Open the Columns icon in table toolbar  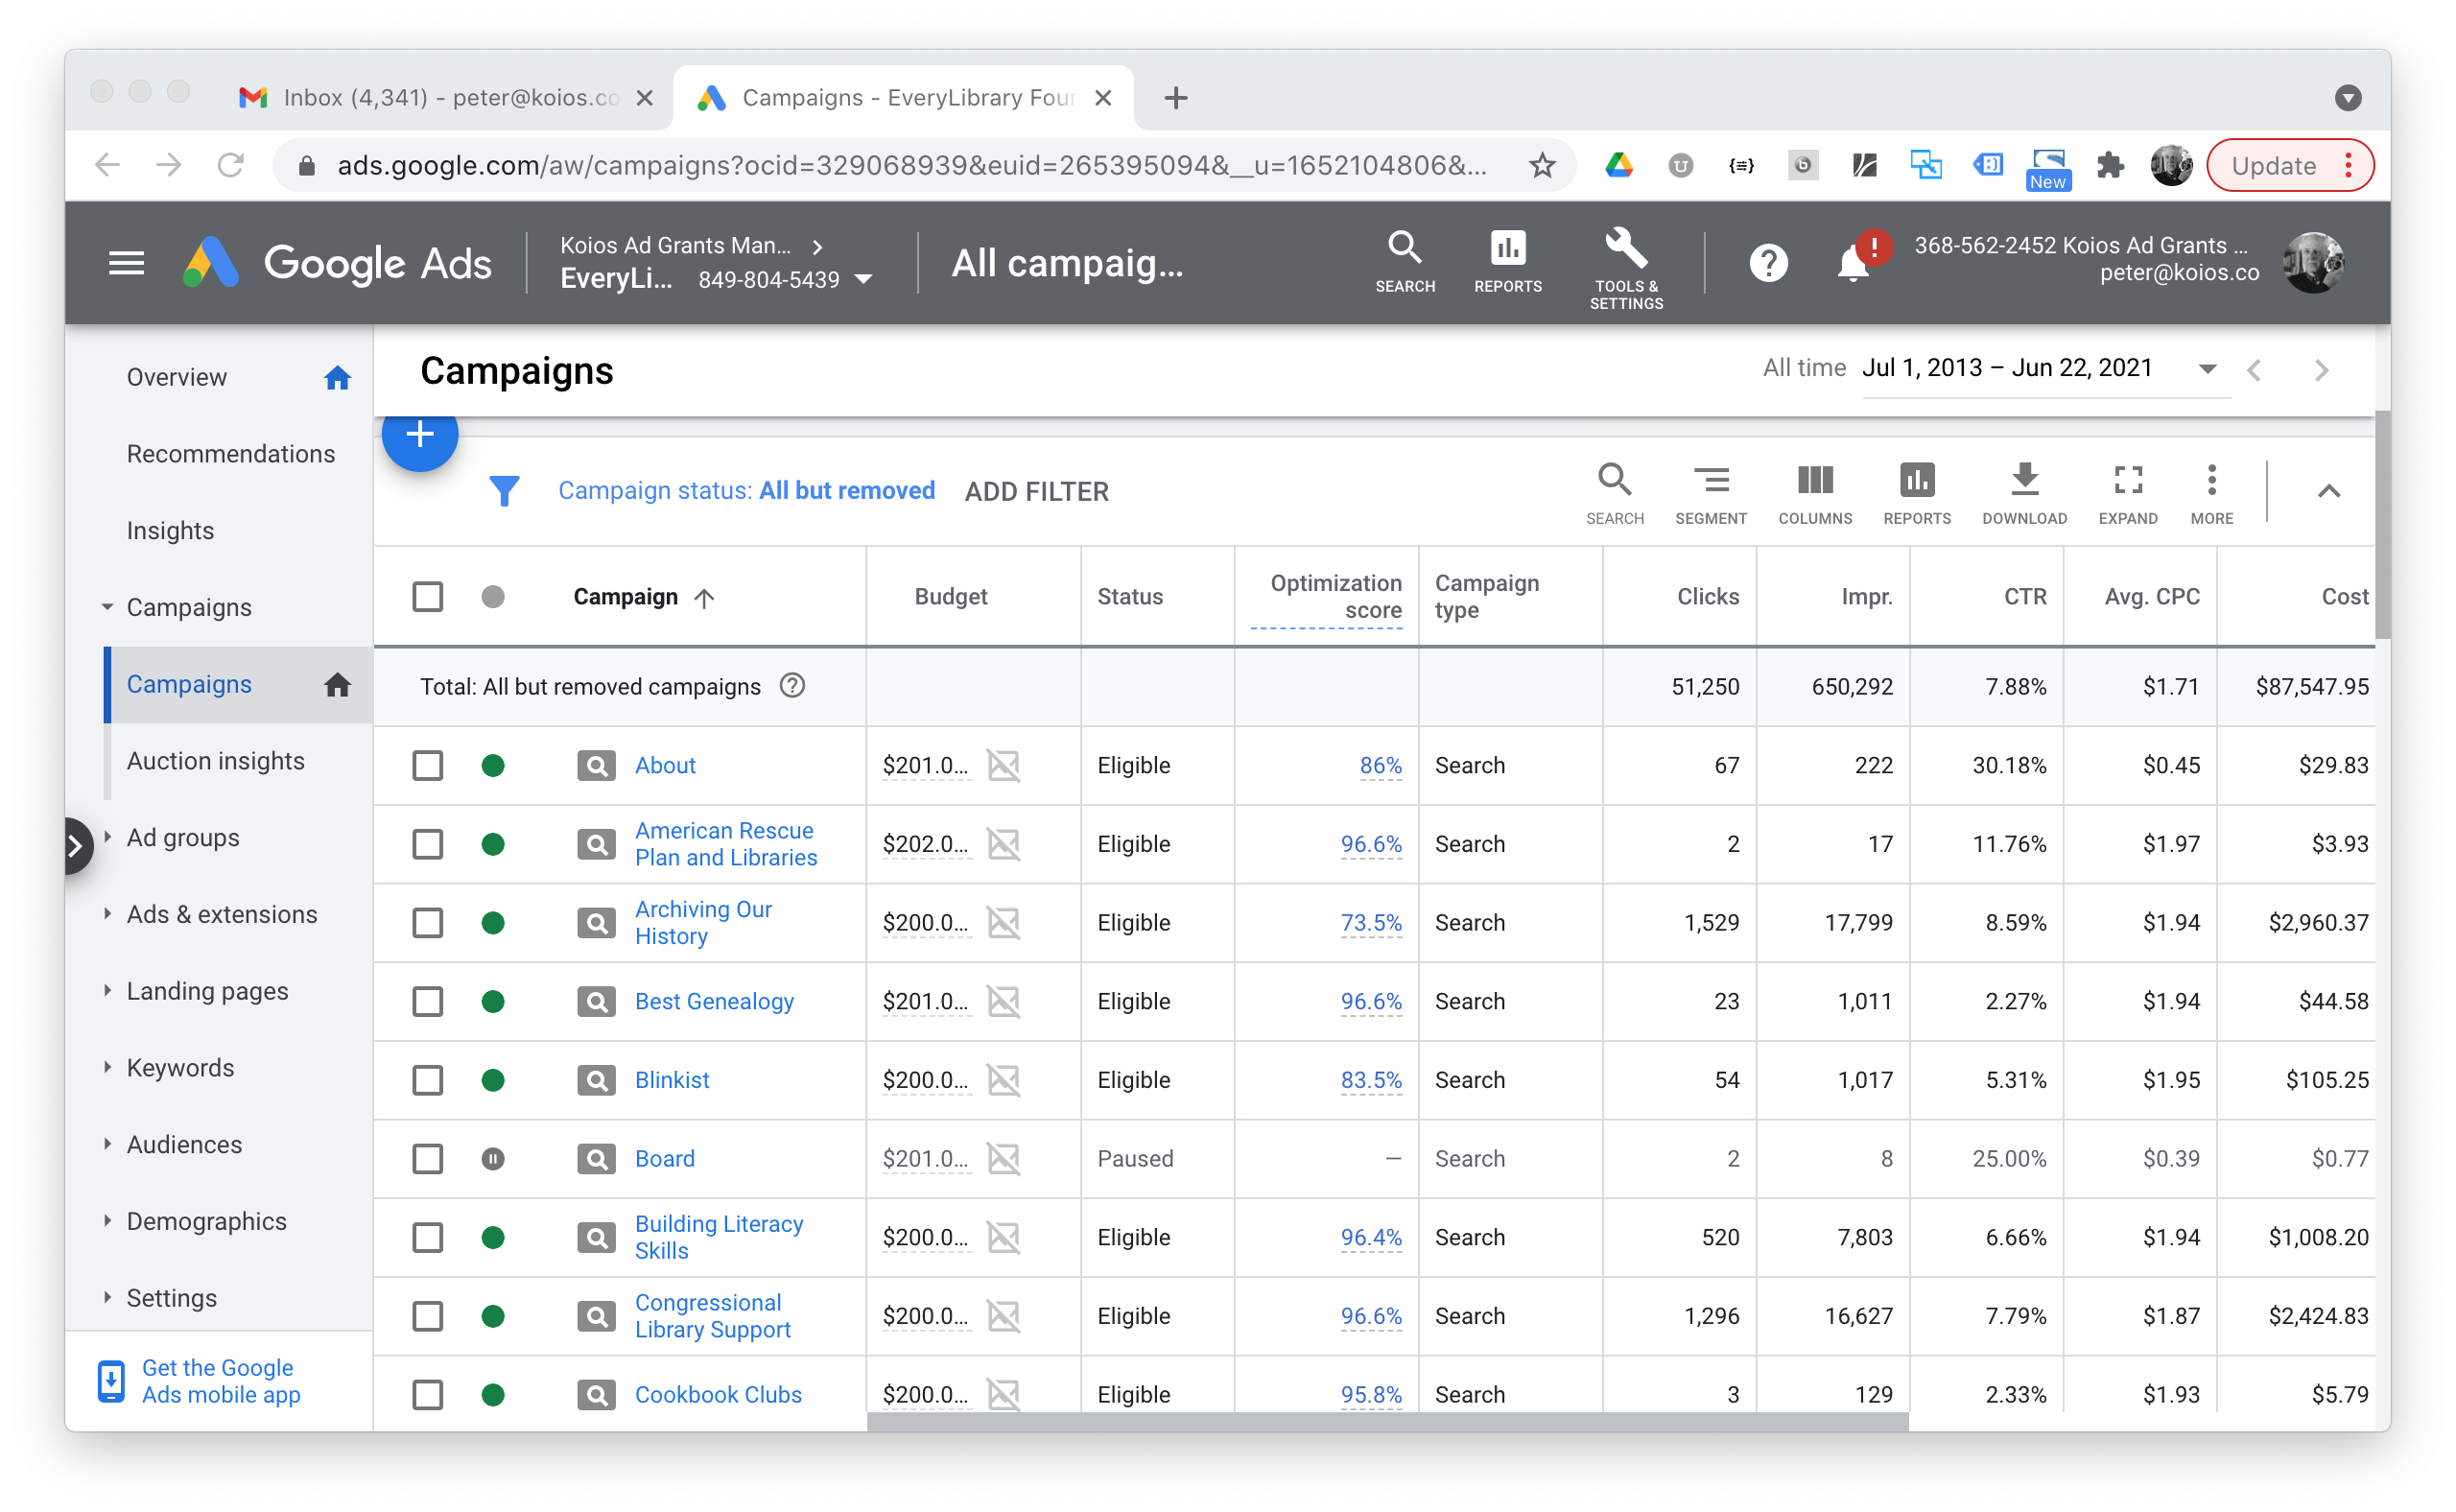pyautogui.click(x=1814, y=481)
